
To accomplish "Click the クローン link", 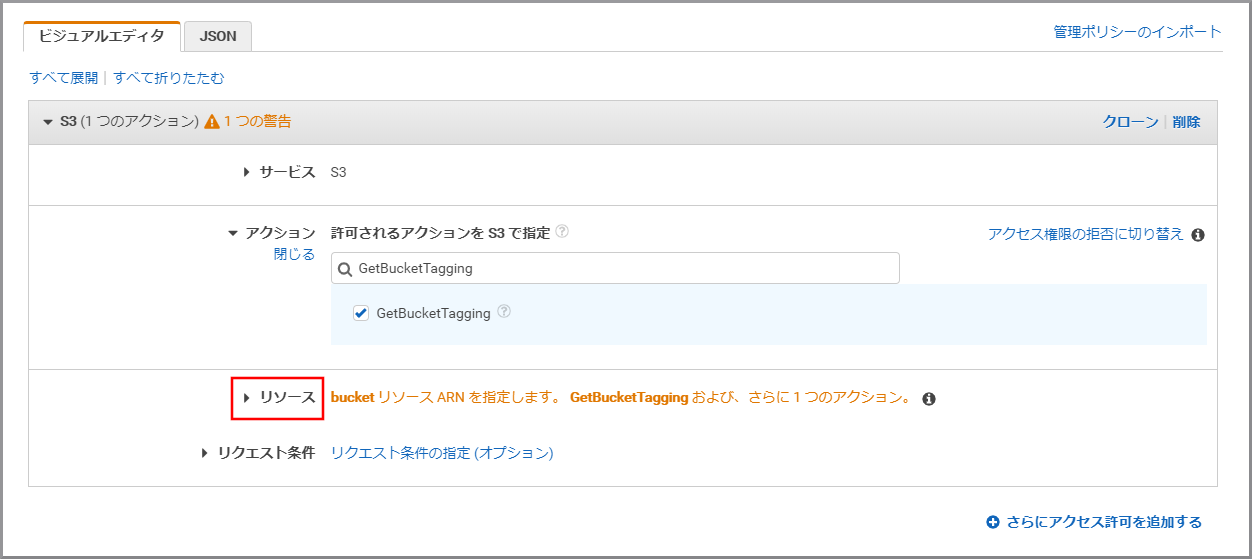I will tap(1130, 122).
